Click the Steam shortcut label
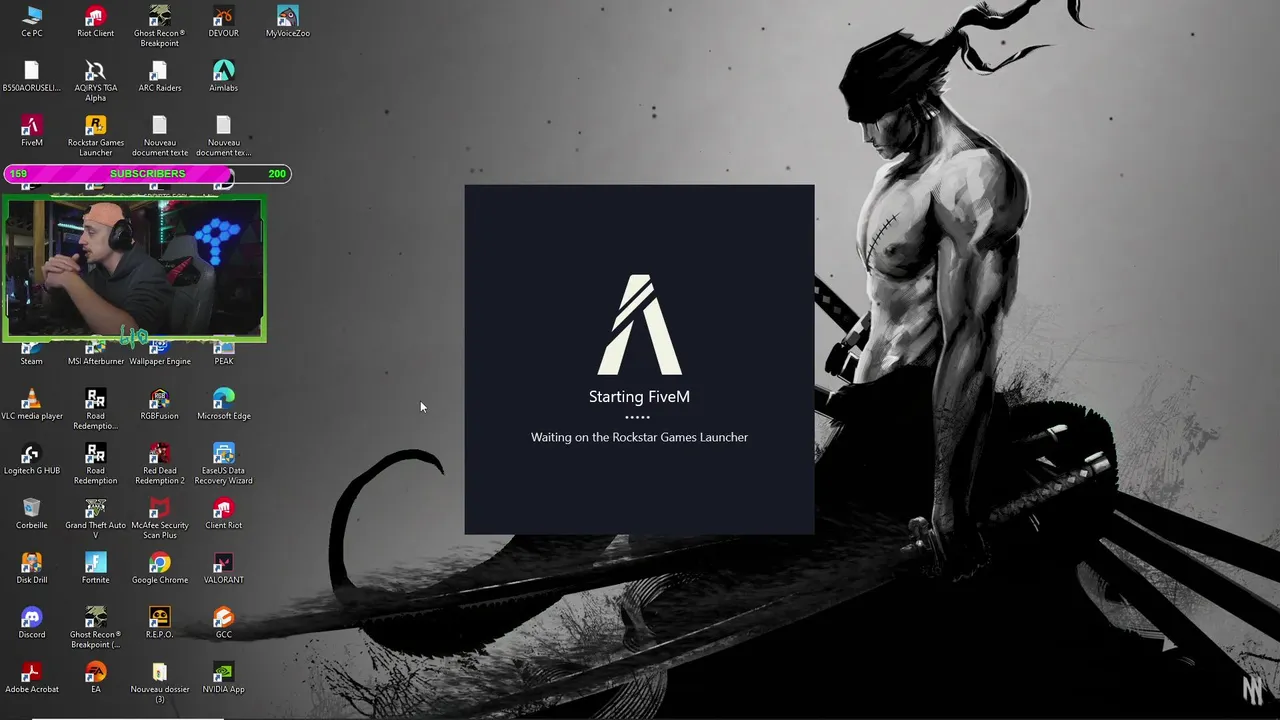1280x720 pixels. 32,361
